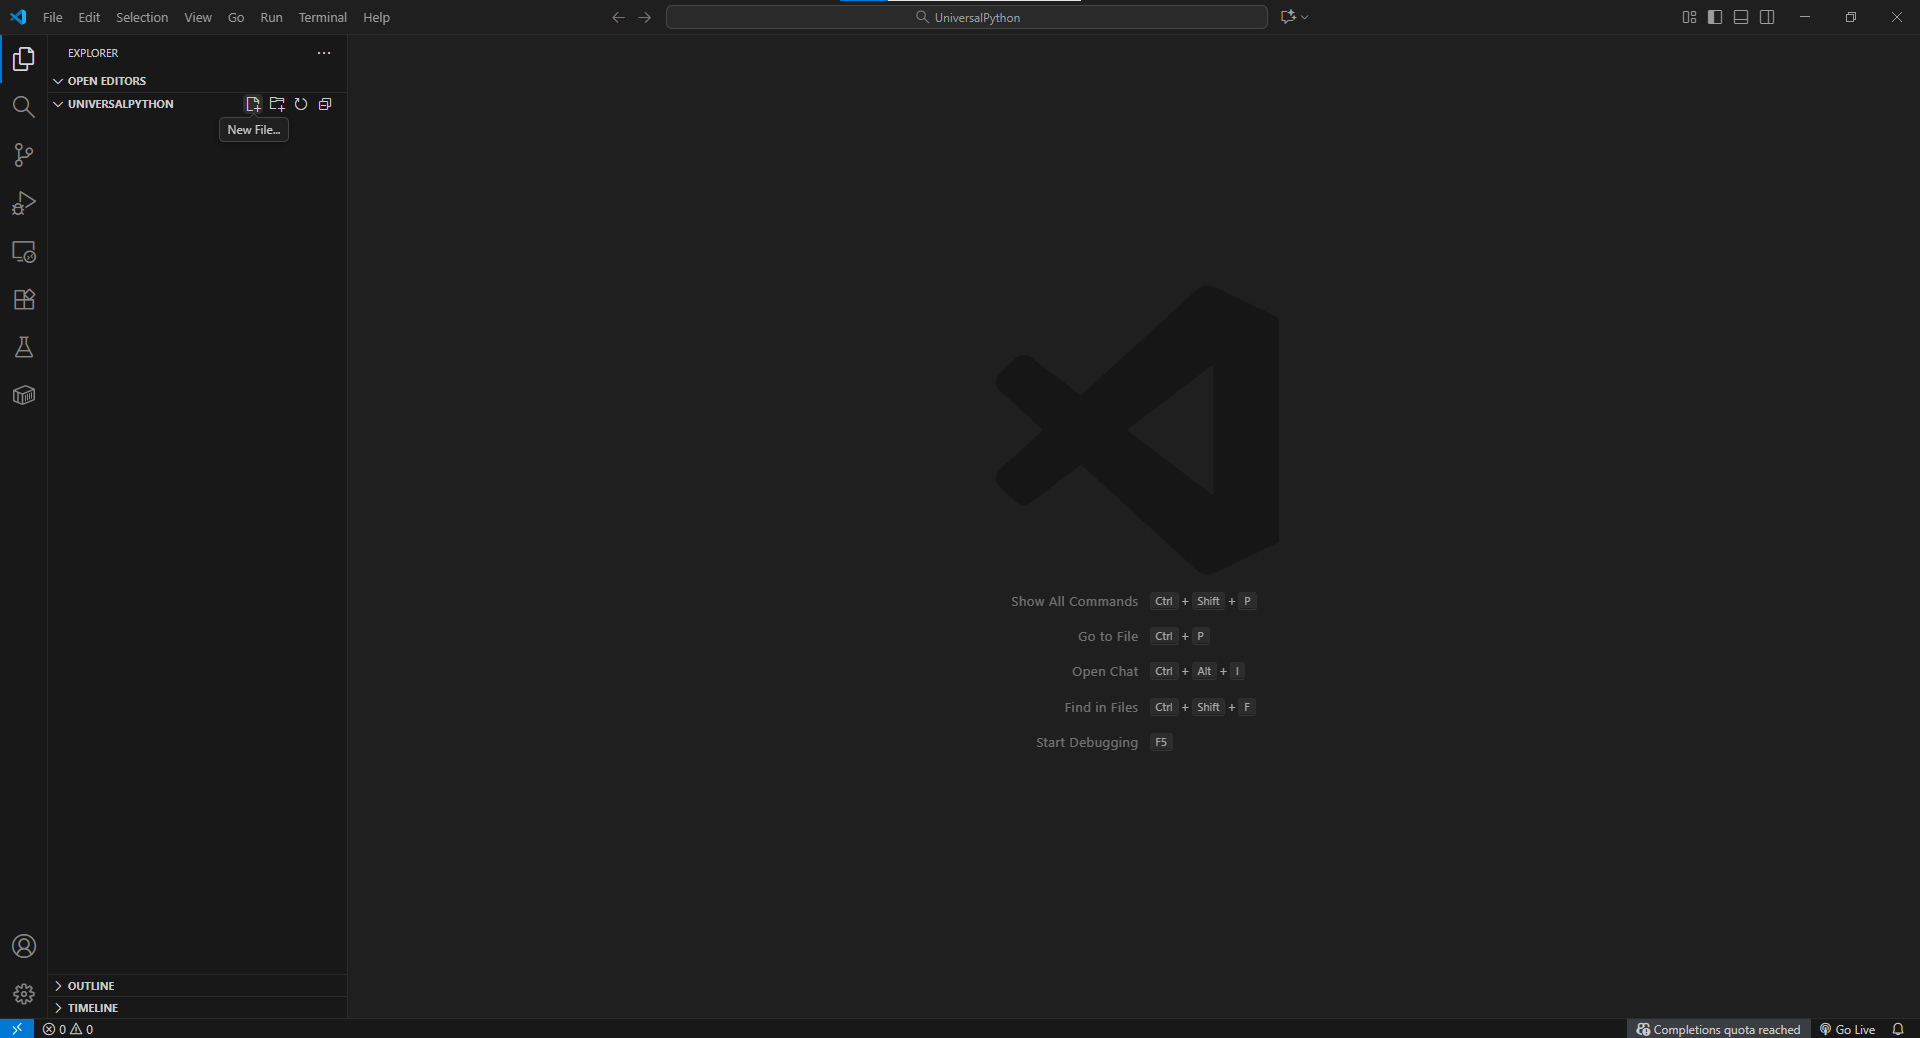Open the Accounts menu in the activity bar

(23, 946)
